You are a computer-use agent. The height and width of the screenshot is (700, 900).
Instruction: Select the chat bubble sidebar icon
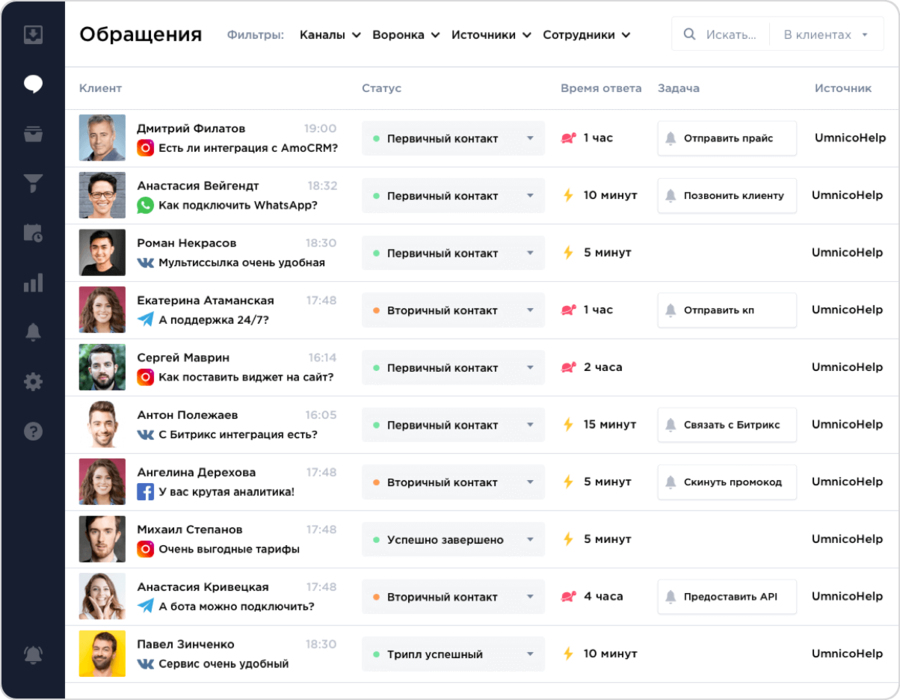pyautogui.click(x=33, y=84)
